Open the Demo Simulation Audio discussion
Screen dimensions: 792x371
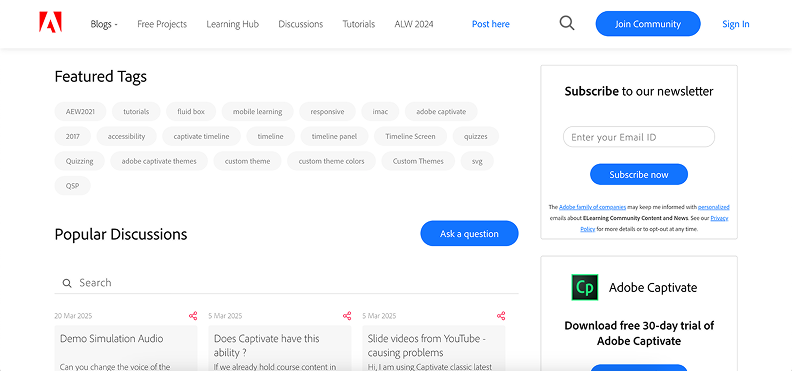112,339
